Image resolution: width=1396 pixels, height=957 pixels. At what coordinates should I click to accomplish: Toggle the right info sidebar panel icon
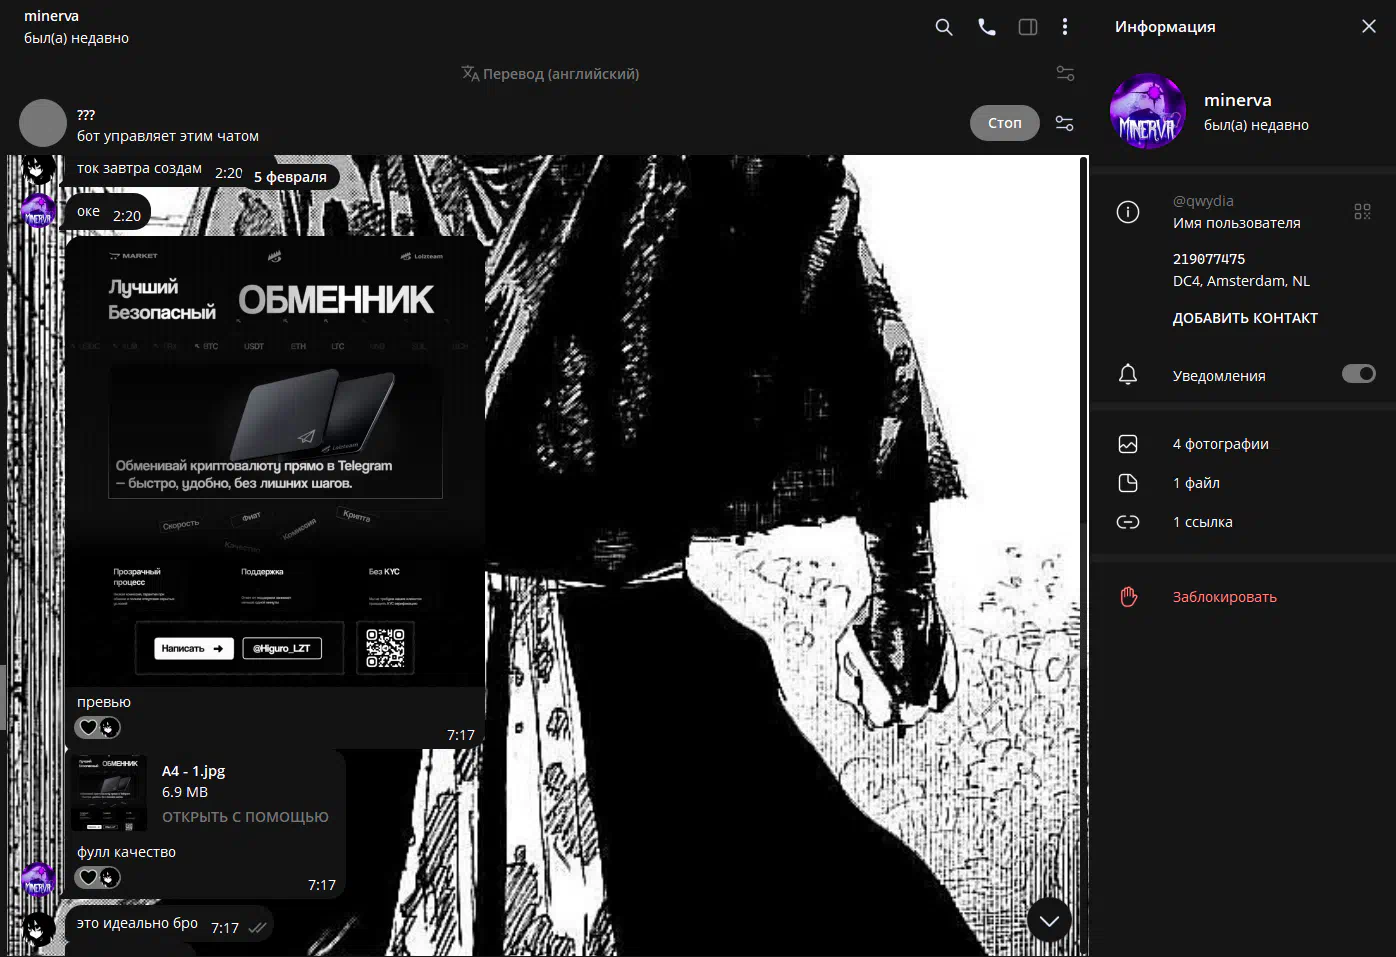(1027, 27)
